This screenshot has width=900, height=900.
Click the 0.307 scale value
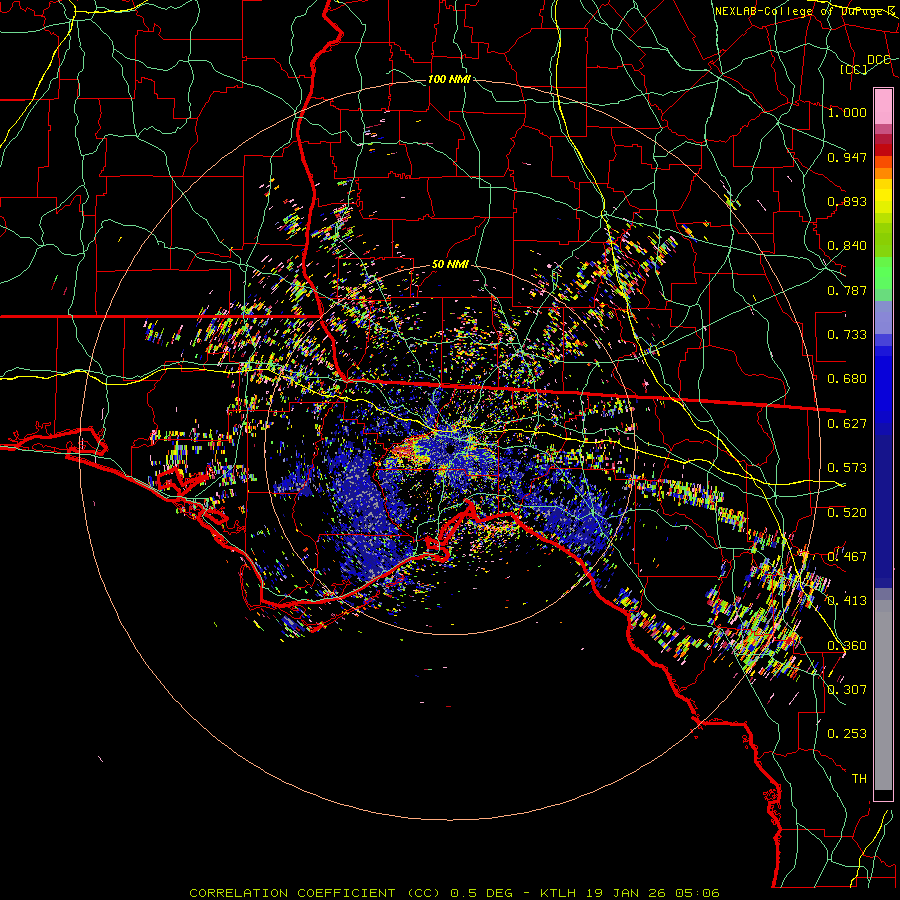847,689
